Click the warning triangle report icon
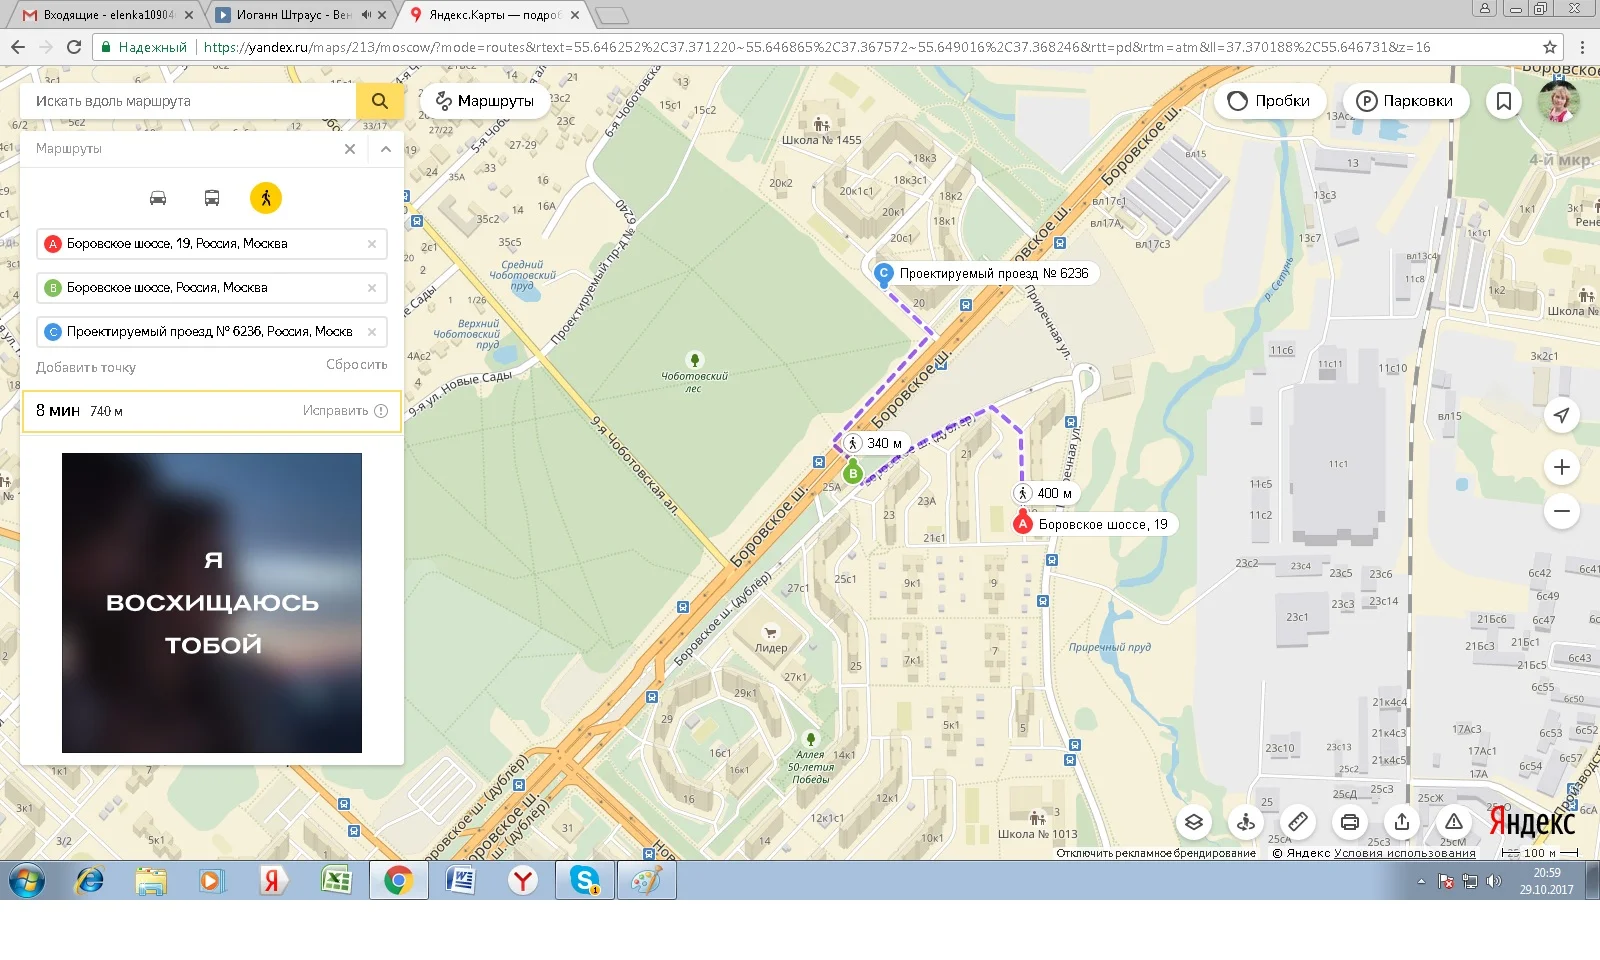1600x960 pixels. [1454, 822]
